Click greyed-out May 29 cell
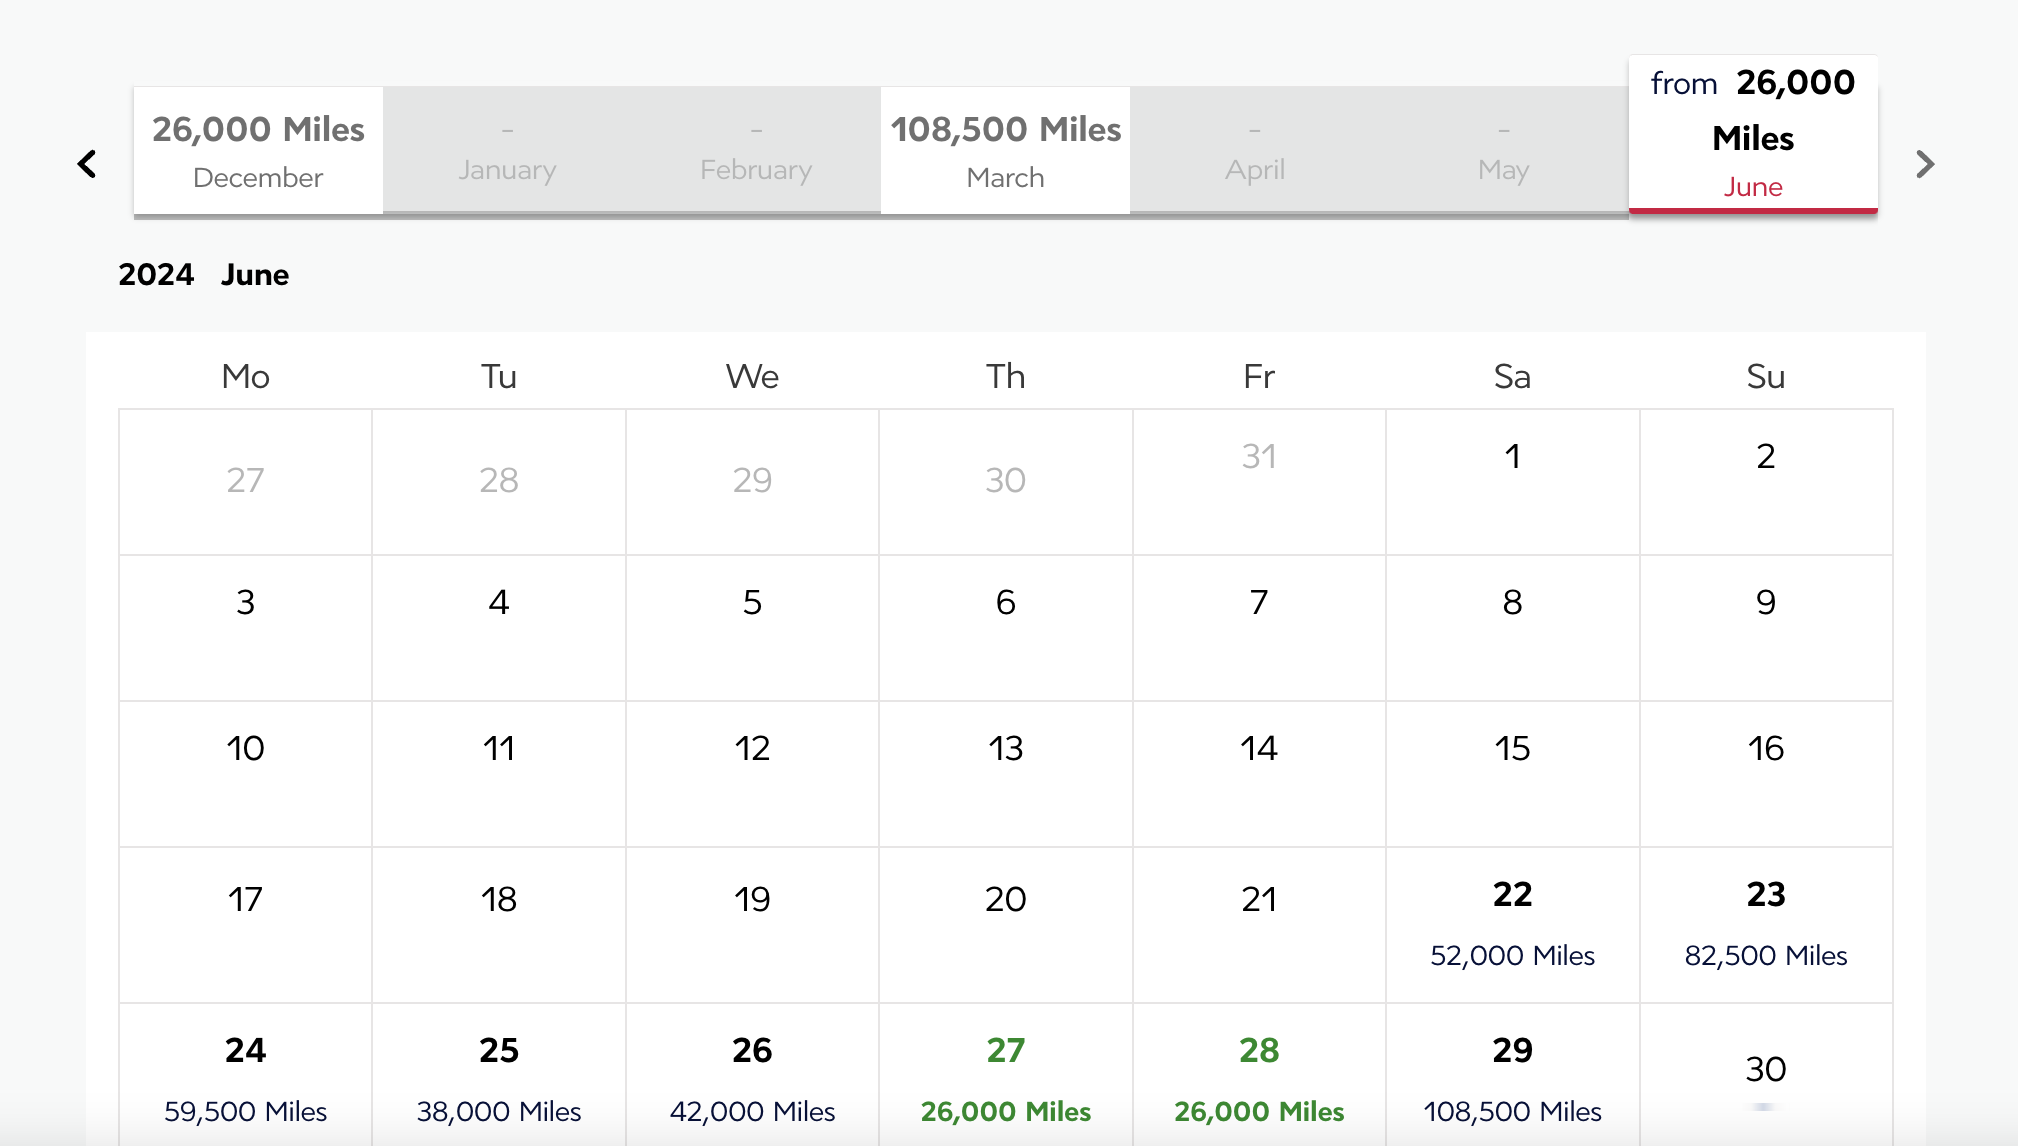The image size is (2018, 1146). 752,482
